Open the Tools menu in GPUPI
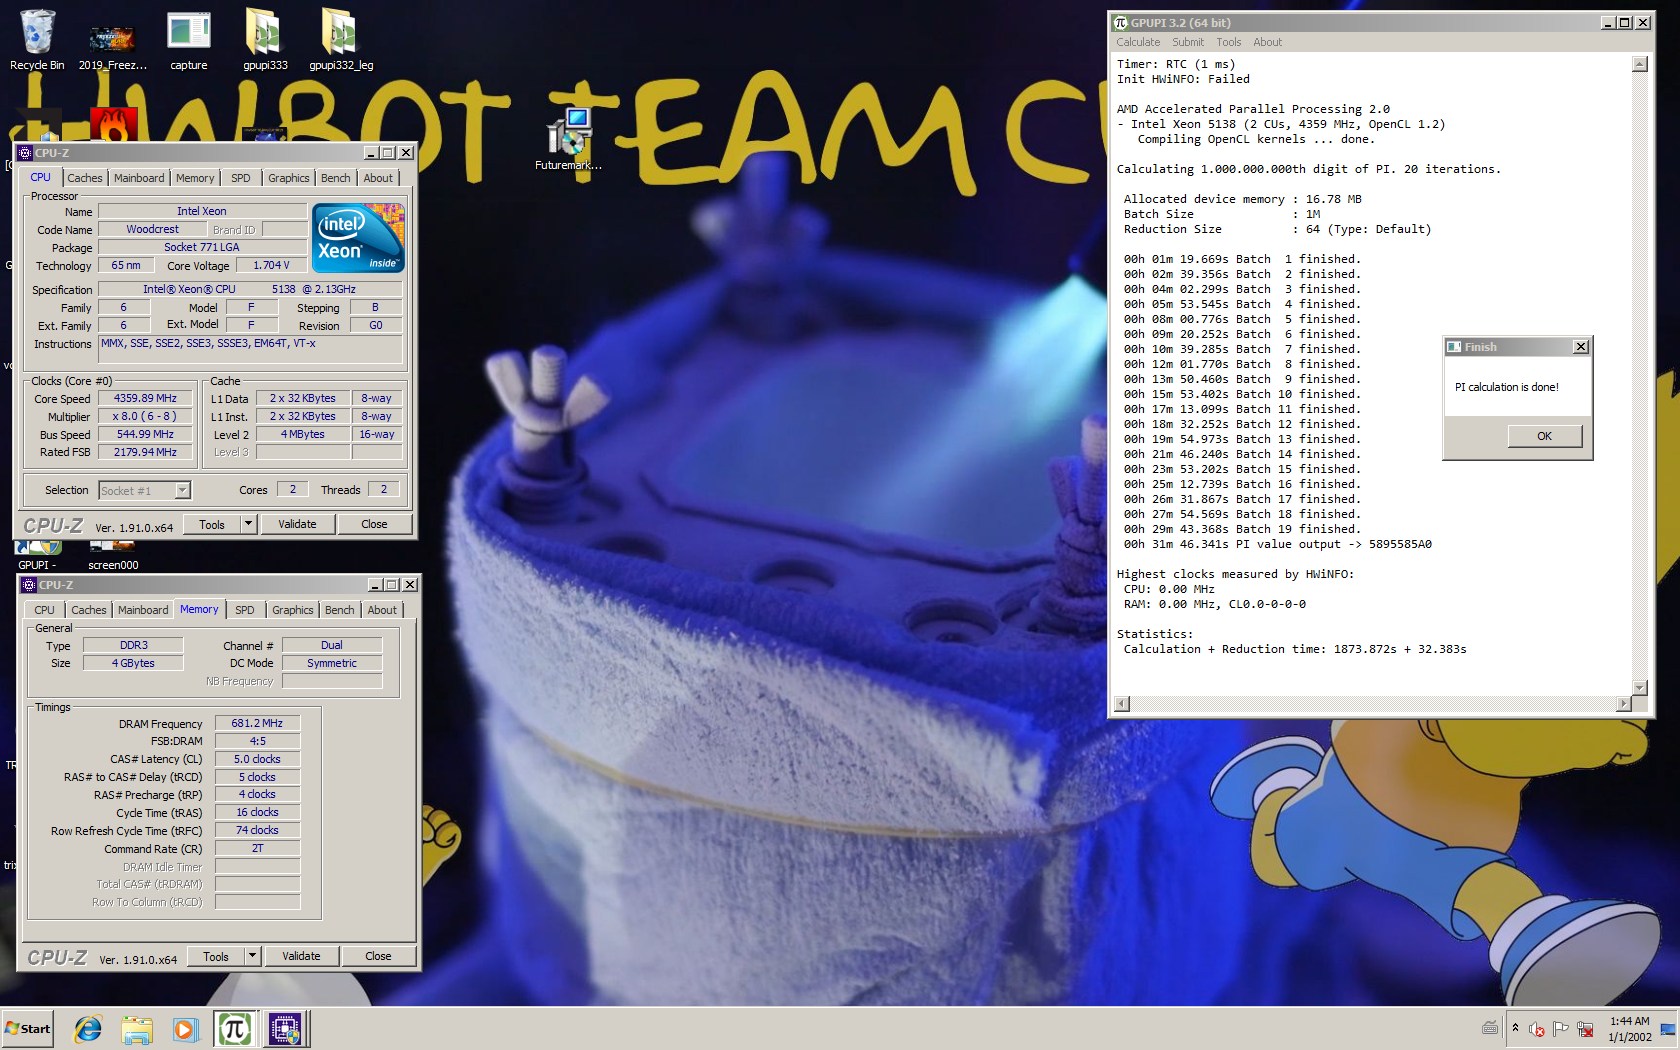This screenshot has width=1680, height=1050. point(1229,42)
